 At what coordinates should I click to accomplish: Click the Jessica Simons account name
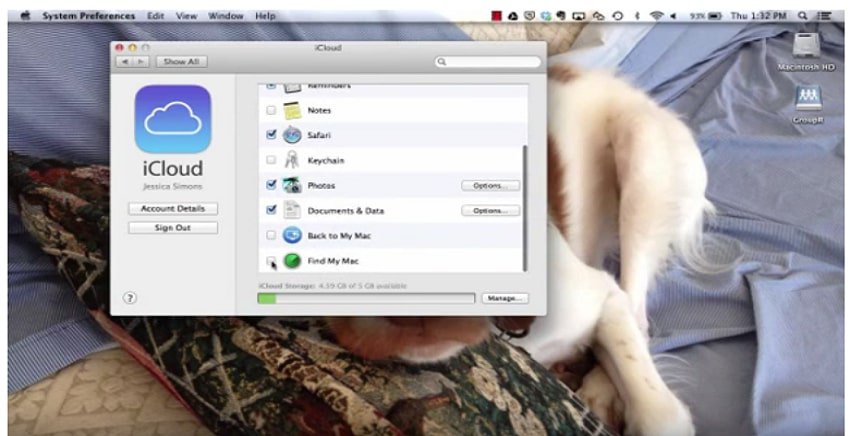coord(172,187)
